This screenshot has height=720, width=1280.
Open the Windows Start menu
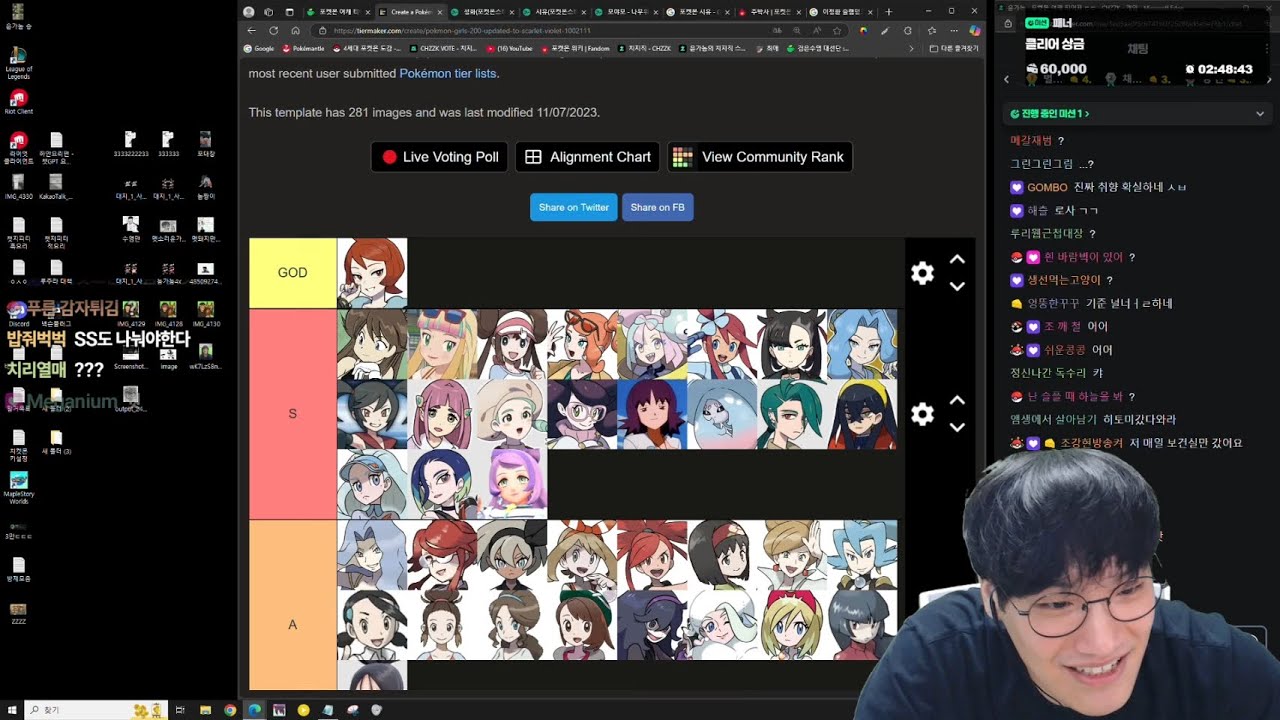(11, 710)
